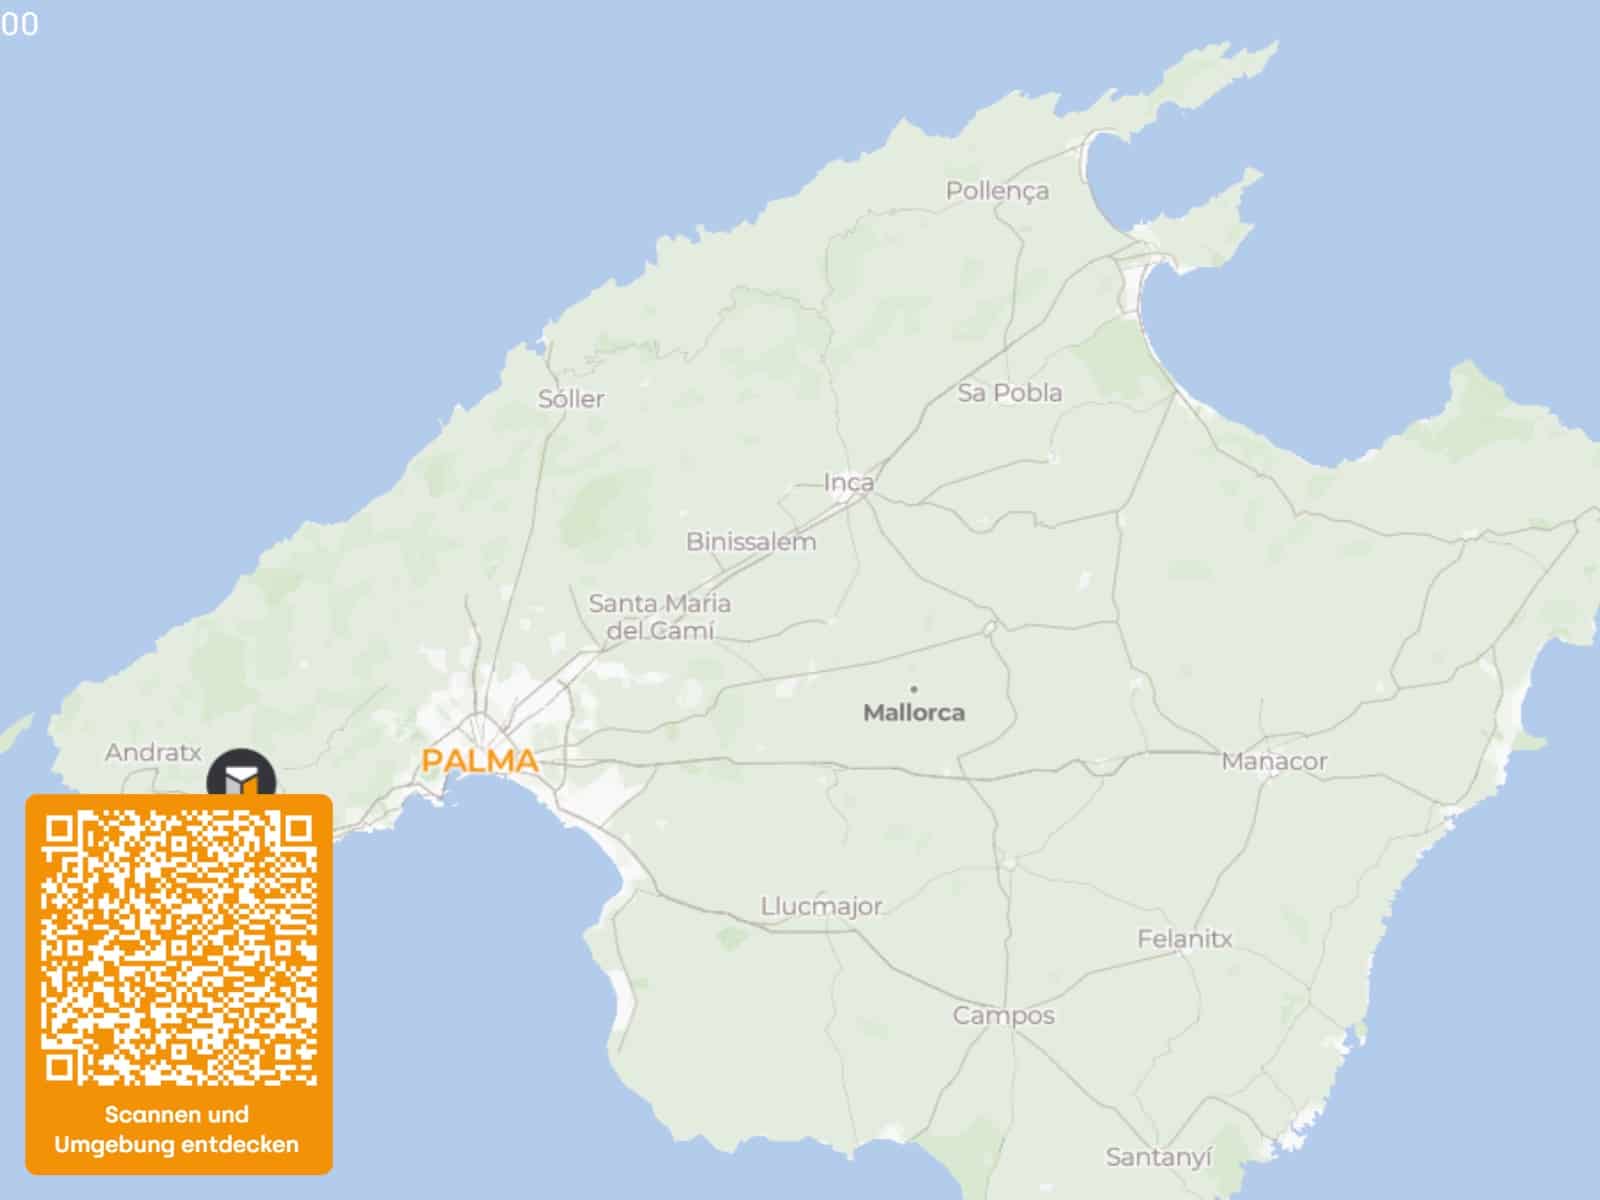Click the dark cube location marker near Andratx

pyautogui.click(x=241, y=776)
